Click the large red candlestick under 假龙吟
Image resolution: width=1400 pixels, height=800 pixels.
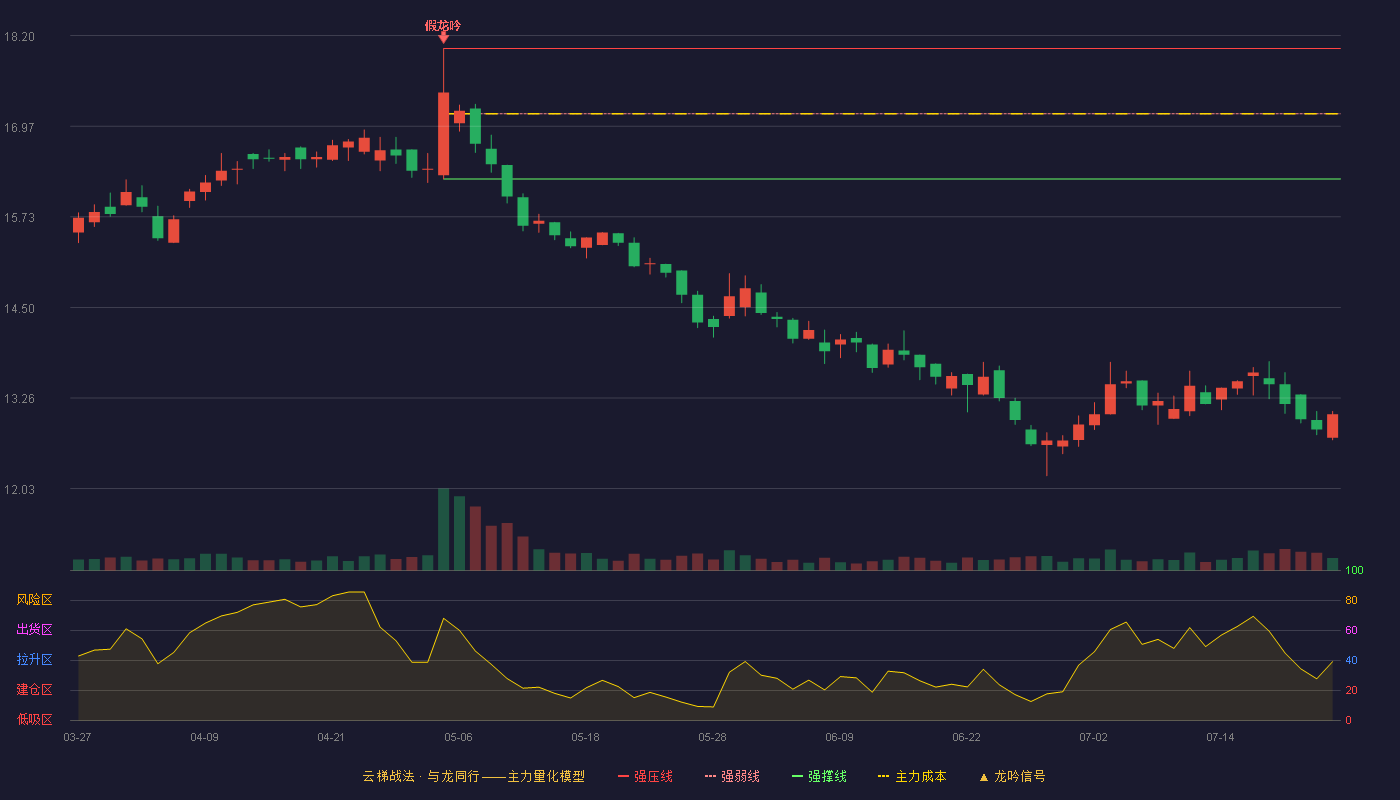tap(443, 134)
